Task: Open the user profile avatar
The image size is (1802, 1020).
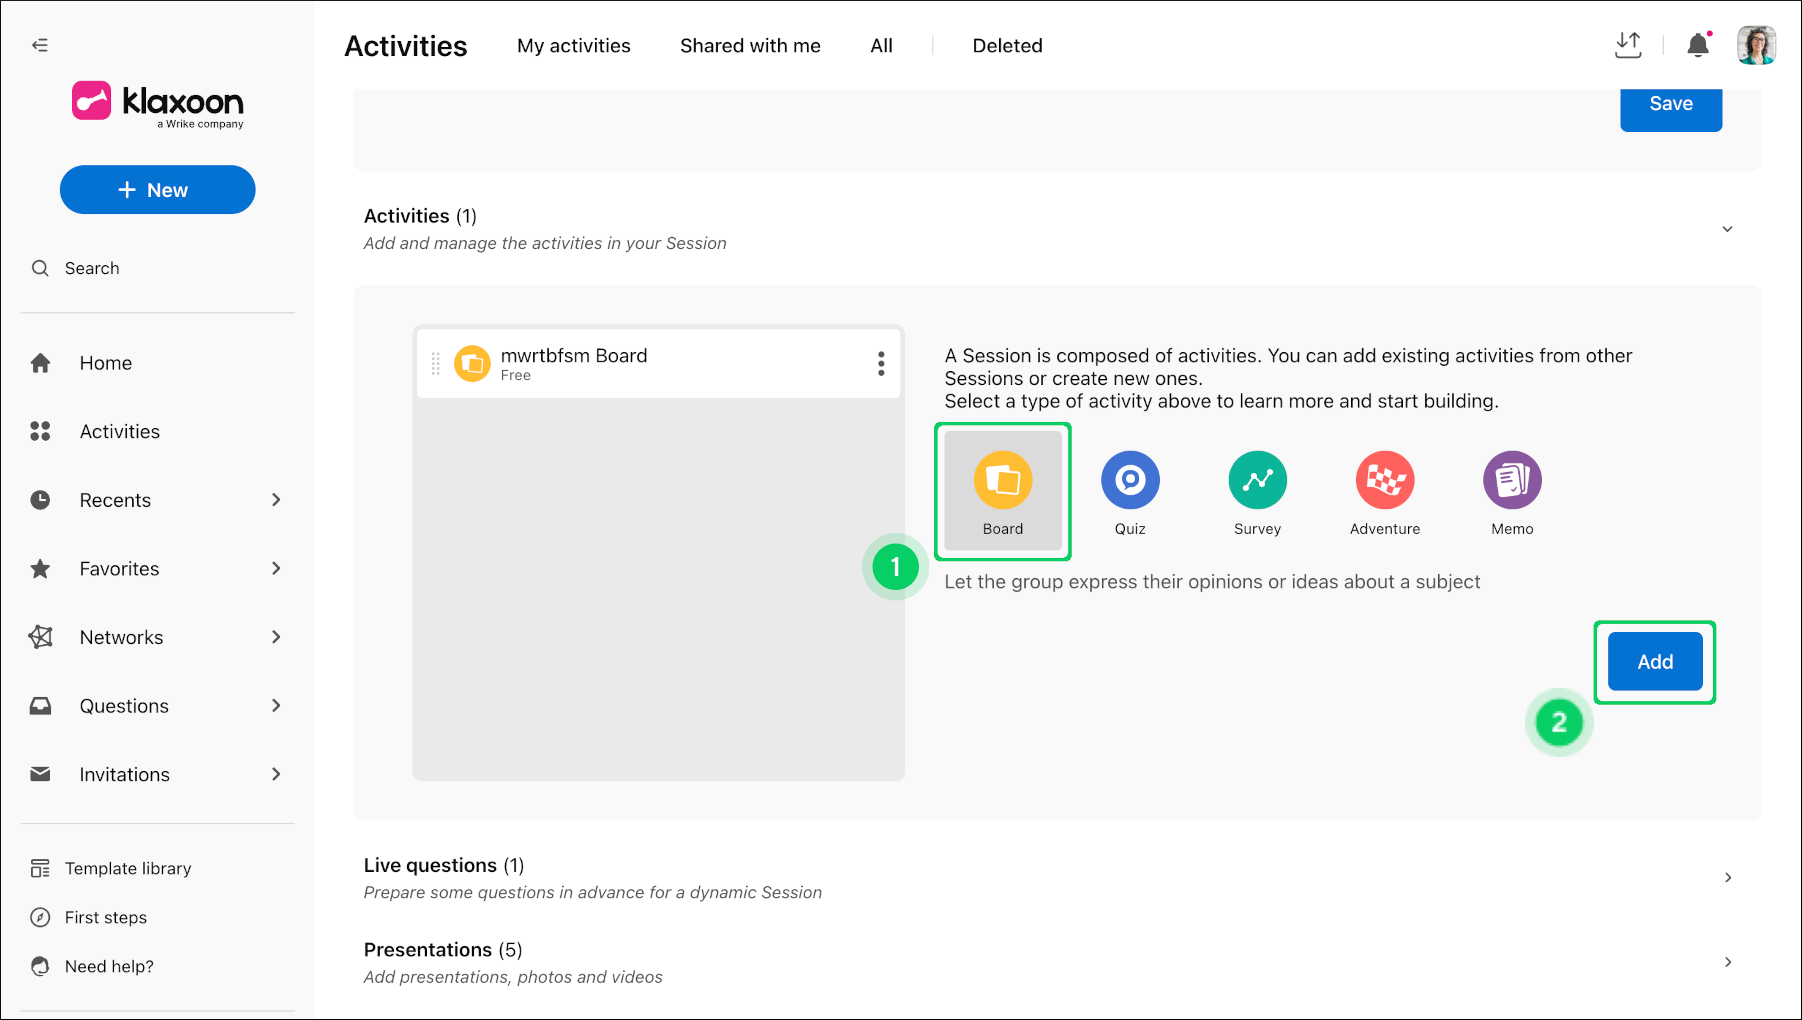Action: pyautogui.click(x=1756, y=45)
